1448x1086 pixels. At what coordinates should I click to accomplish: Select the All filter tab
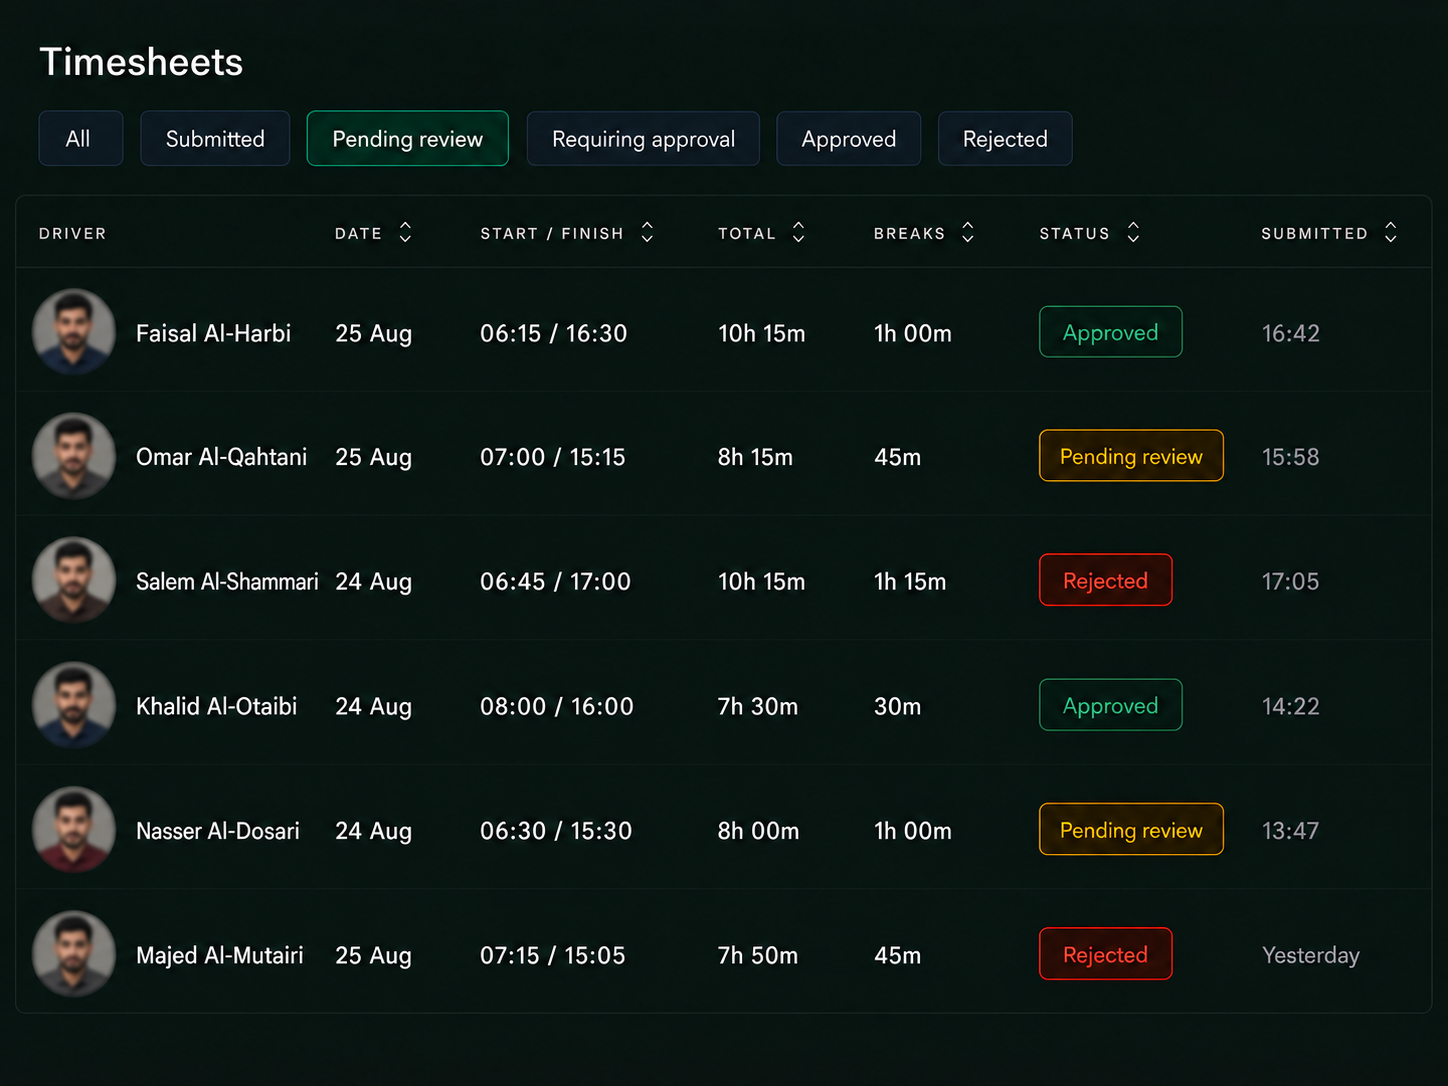tap(81, 138)
